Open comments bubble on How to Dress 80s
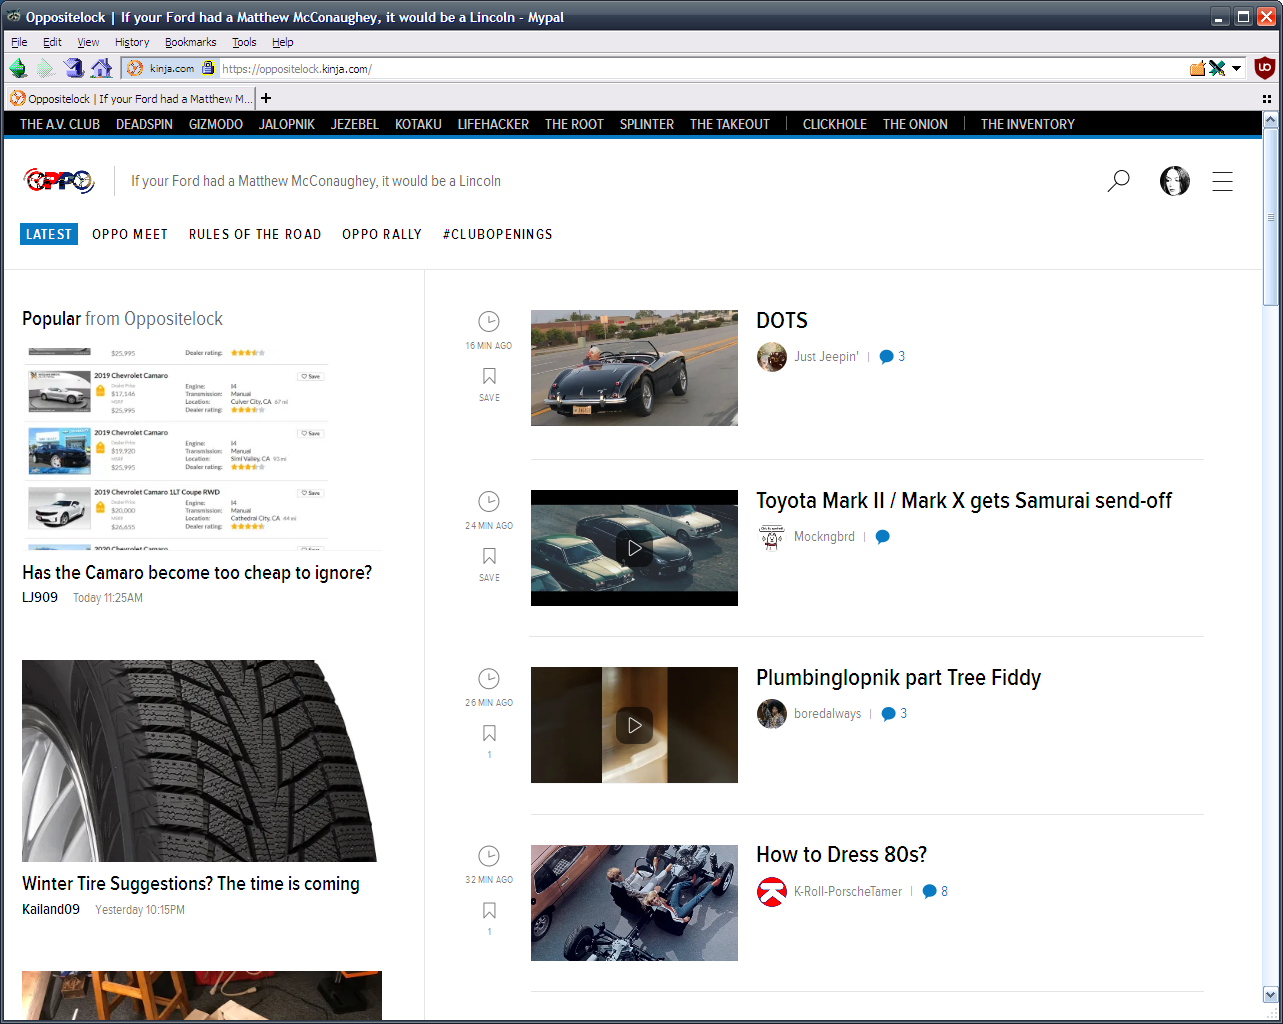Screen dimensions: 1283x1024 coord(929,892)
